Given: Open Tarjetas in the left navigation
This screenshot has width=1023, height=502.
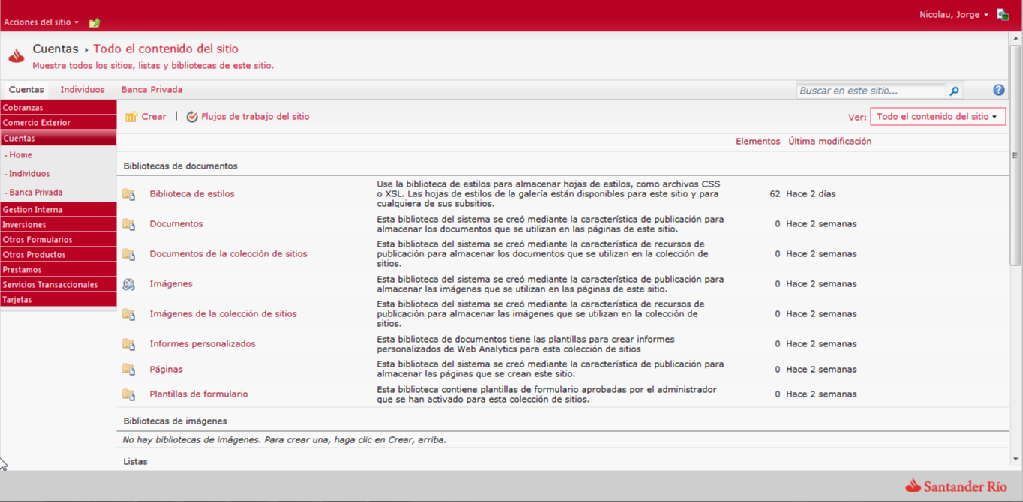Looking at the screenshot, I should [x=58, y=300].
